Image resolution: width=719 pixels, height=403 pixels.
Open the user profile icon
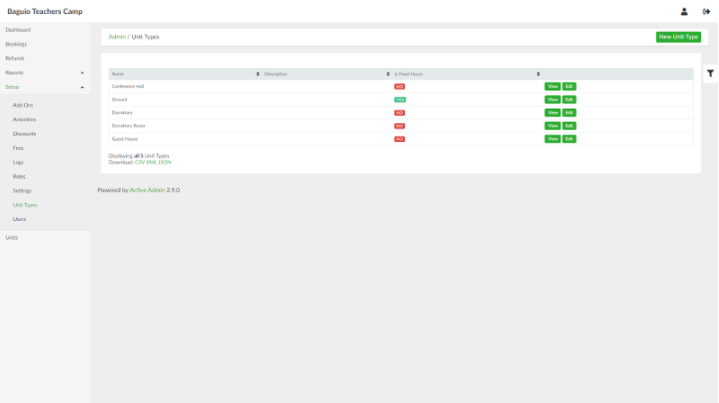pos(684,11)
